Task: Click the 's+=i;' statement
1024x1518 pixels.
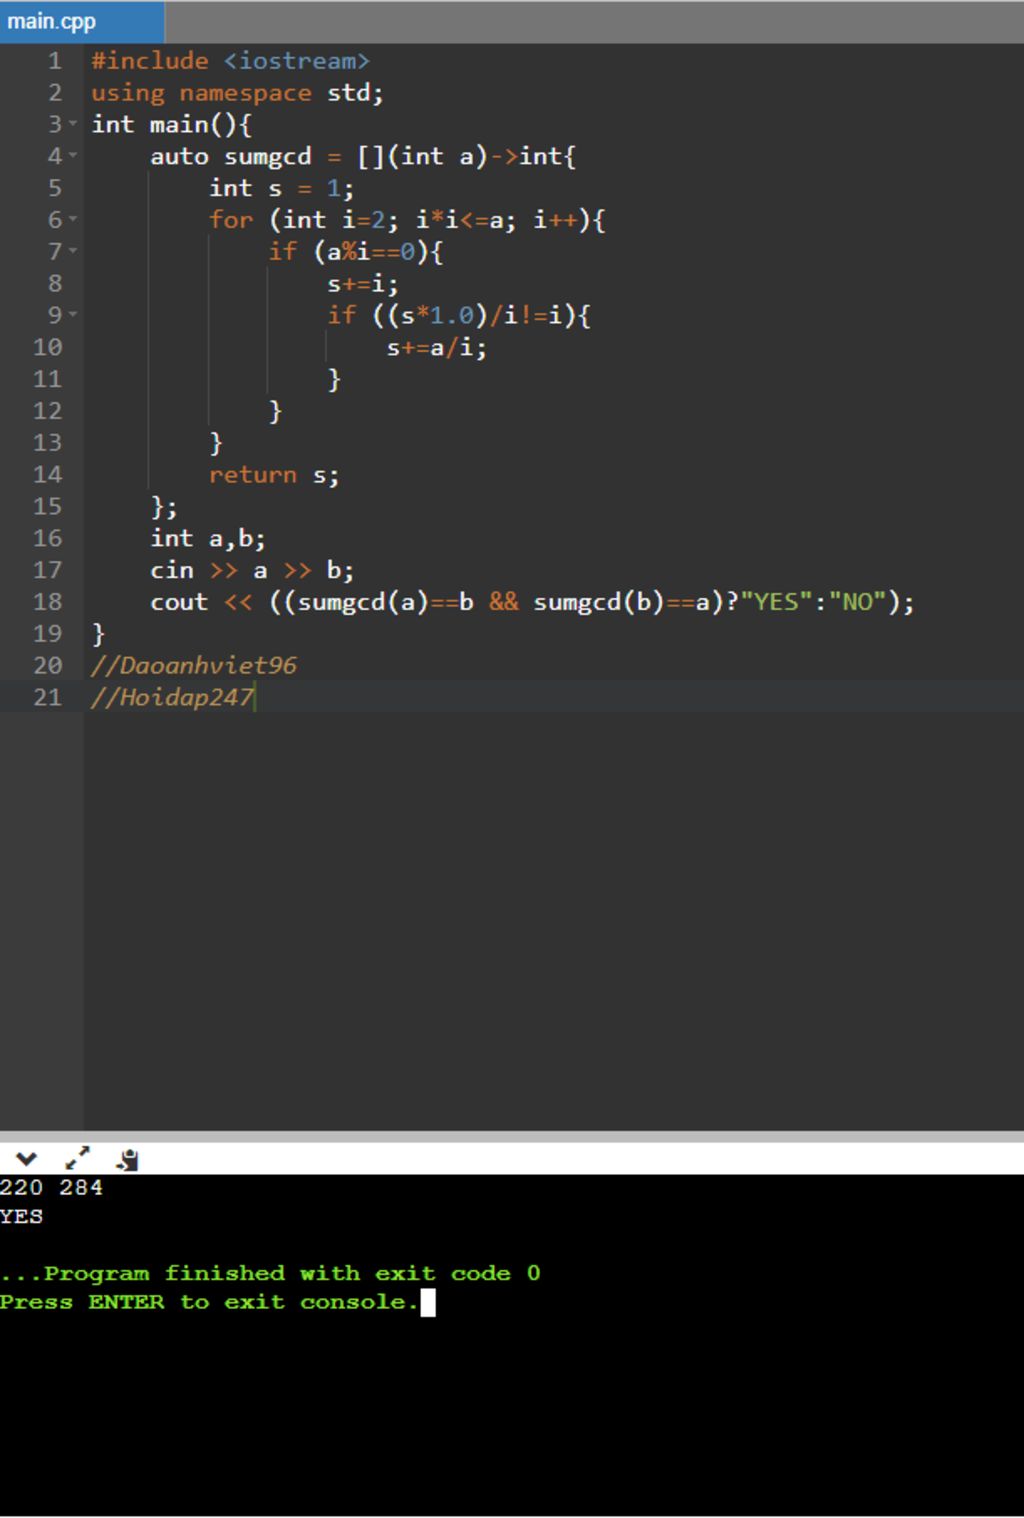Action: [x=363, y=284]
